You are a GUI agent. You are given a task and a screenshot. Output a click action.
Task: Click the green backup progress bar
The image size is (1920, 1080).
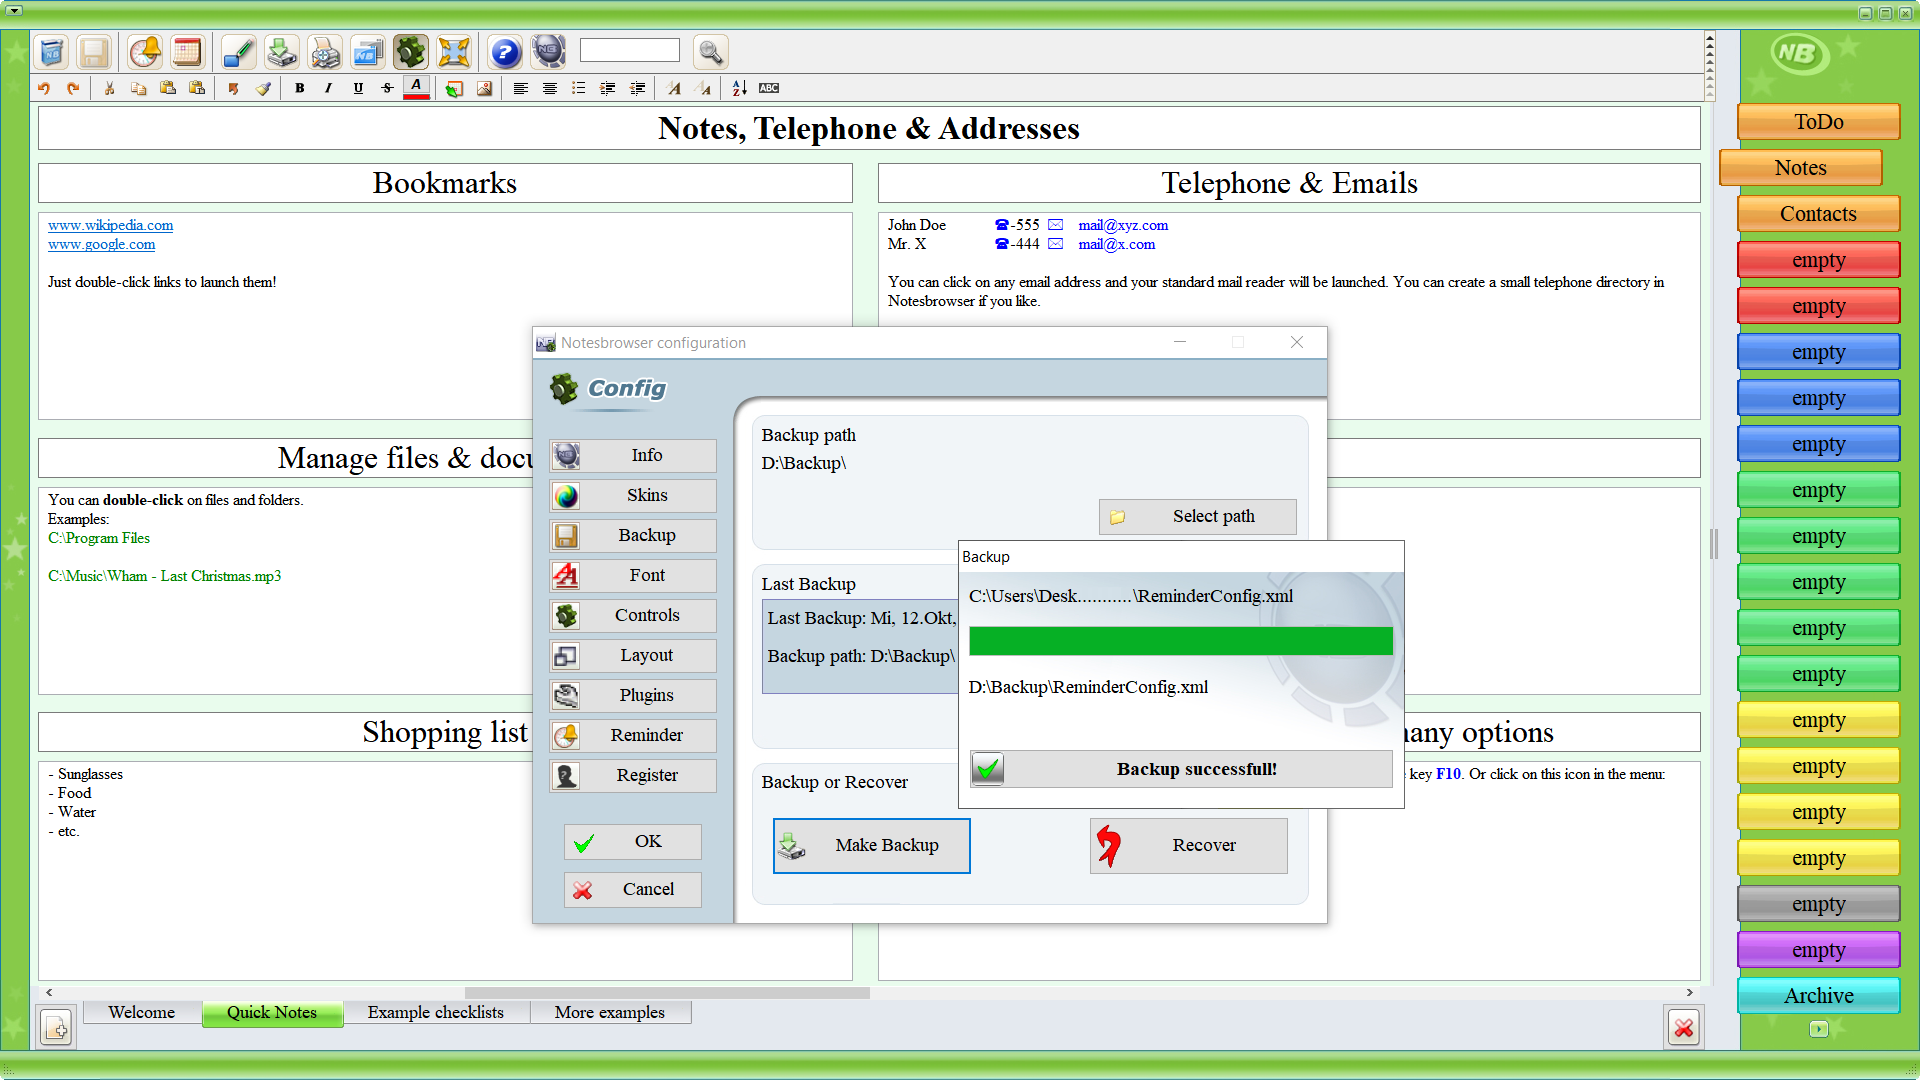click(1180, 641)
